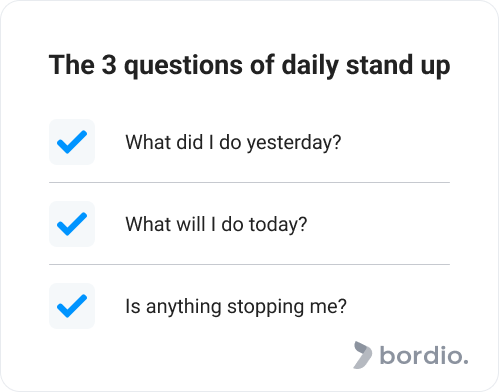
Task: Toggle the "What did I do yesterday?" checkbox
Action: pyautogui.click(x=72, y=142)
